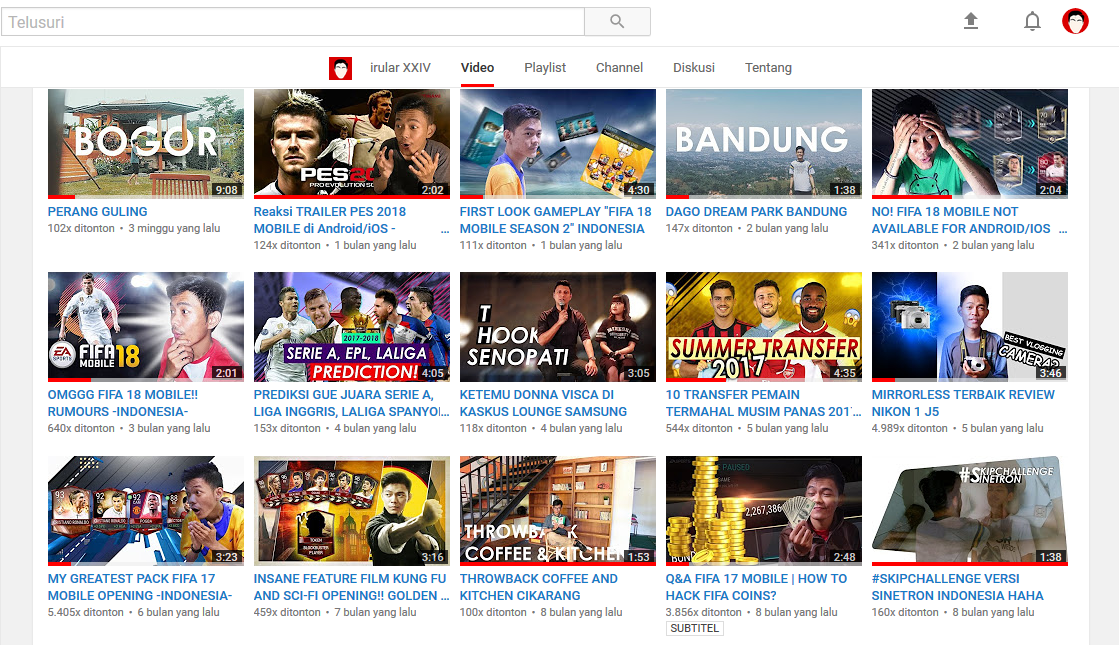Play the NO! FIFA 18 Mobile thumbnail
Viewport: 1119px width, 645px height.
point(970,143)
